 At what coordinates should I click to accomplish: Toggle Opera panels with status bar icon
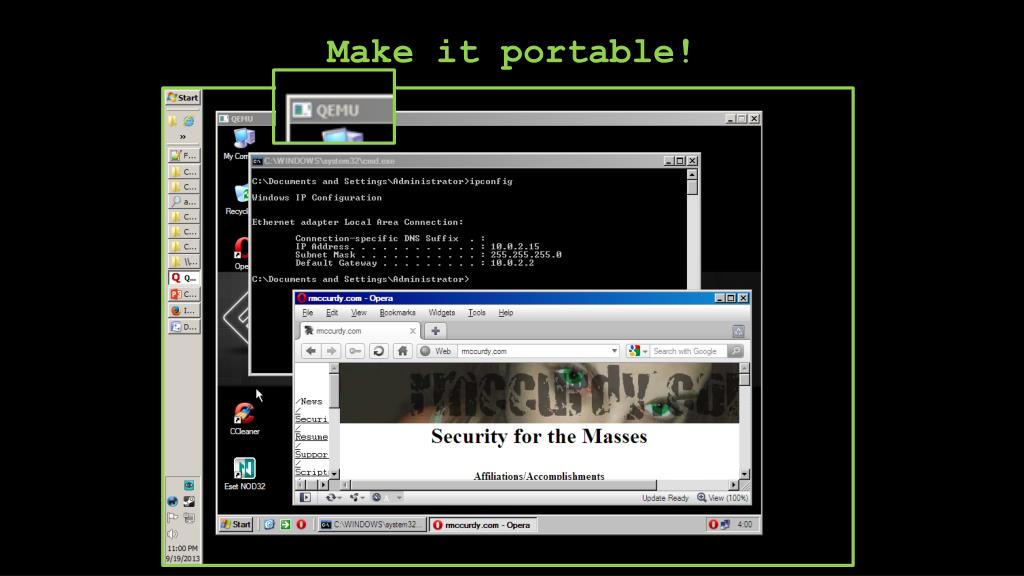click(305, 498)
